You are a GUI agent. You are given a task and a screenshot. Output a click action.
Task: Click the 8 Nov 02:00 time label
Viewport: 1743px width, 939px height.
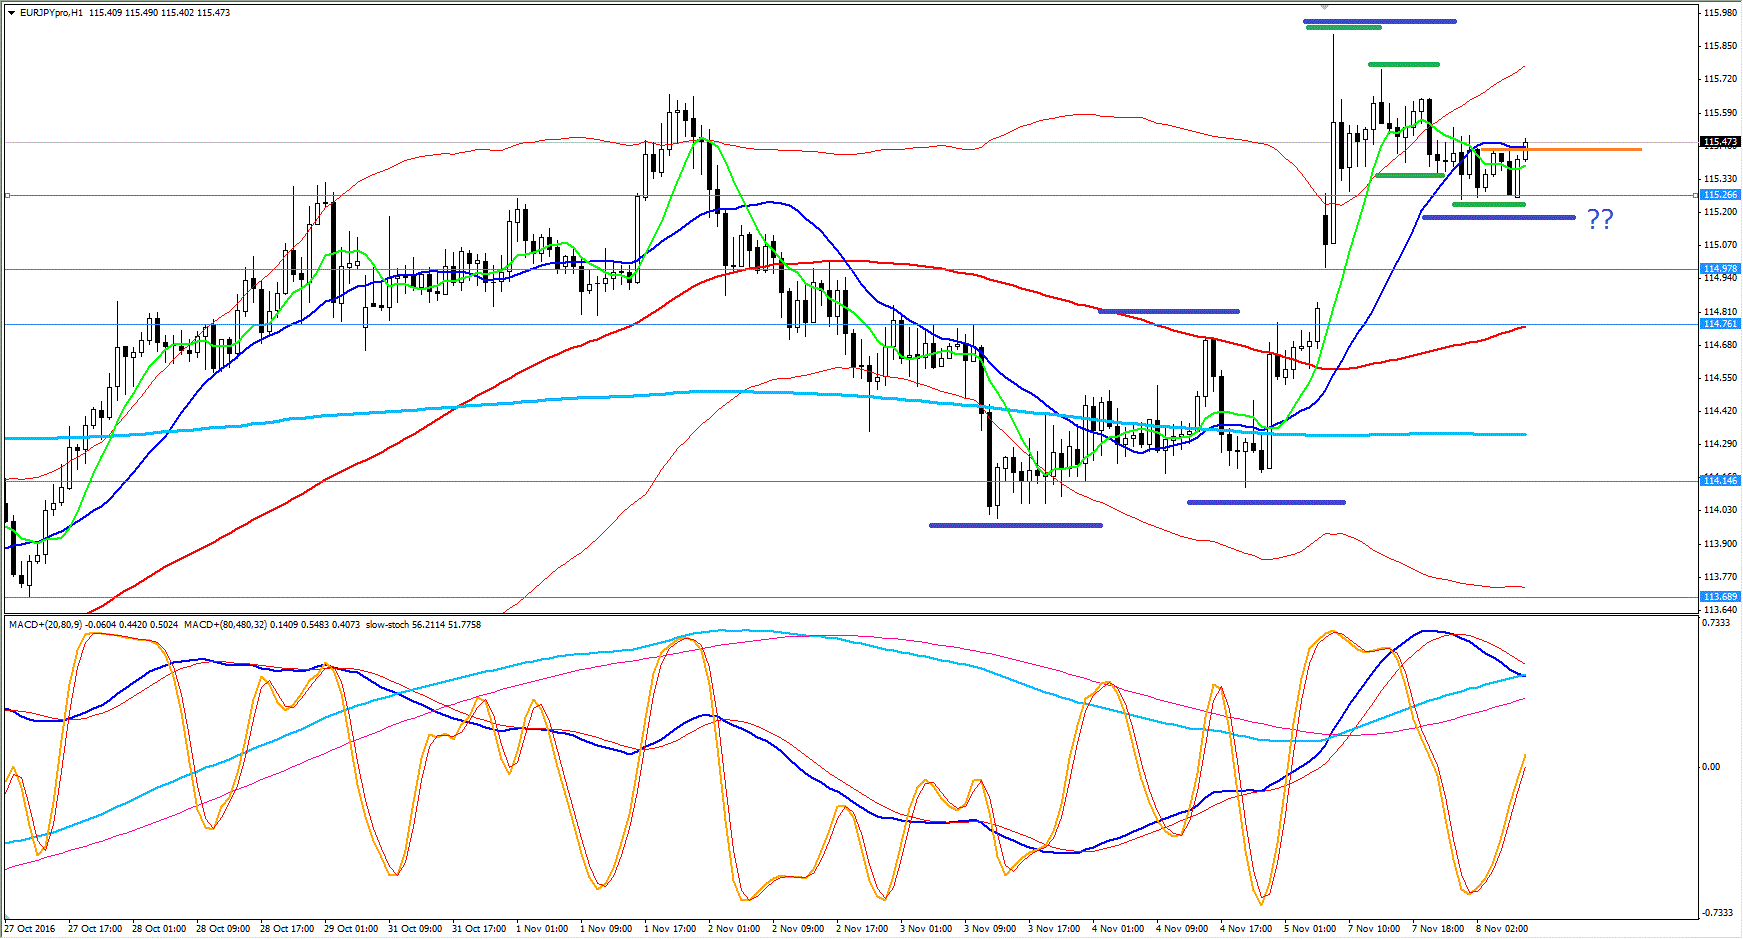[x=1502, y=929]
